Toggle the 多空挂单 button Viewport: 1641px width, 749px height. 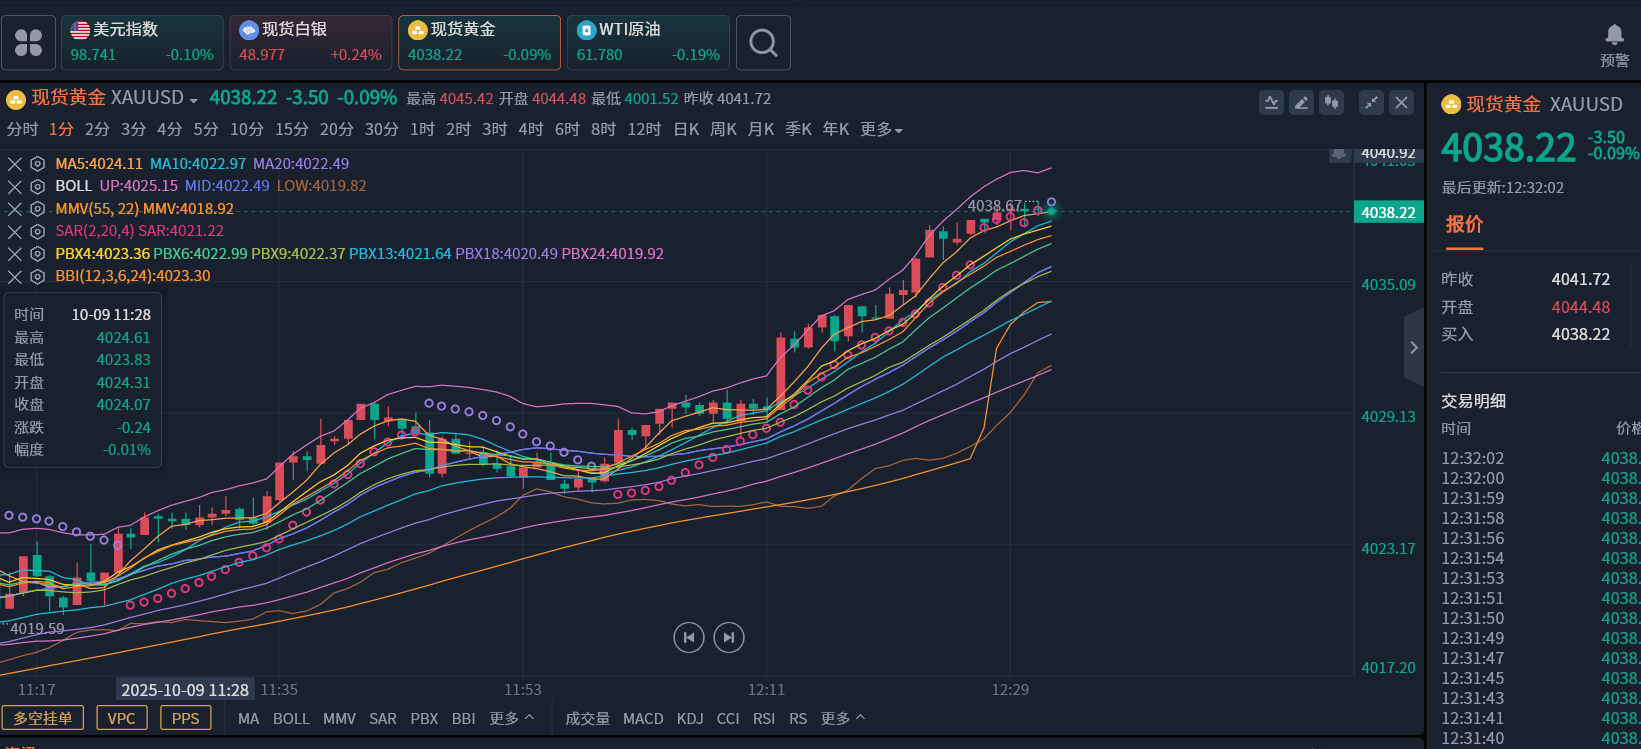pyautogui.click(x=43, y=718)
